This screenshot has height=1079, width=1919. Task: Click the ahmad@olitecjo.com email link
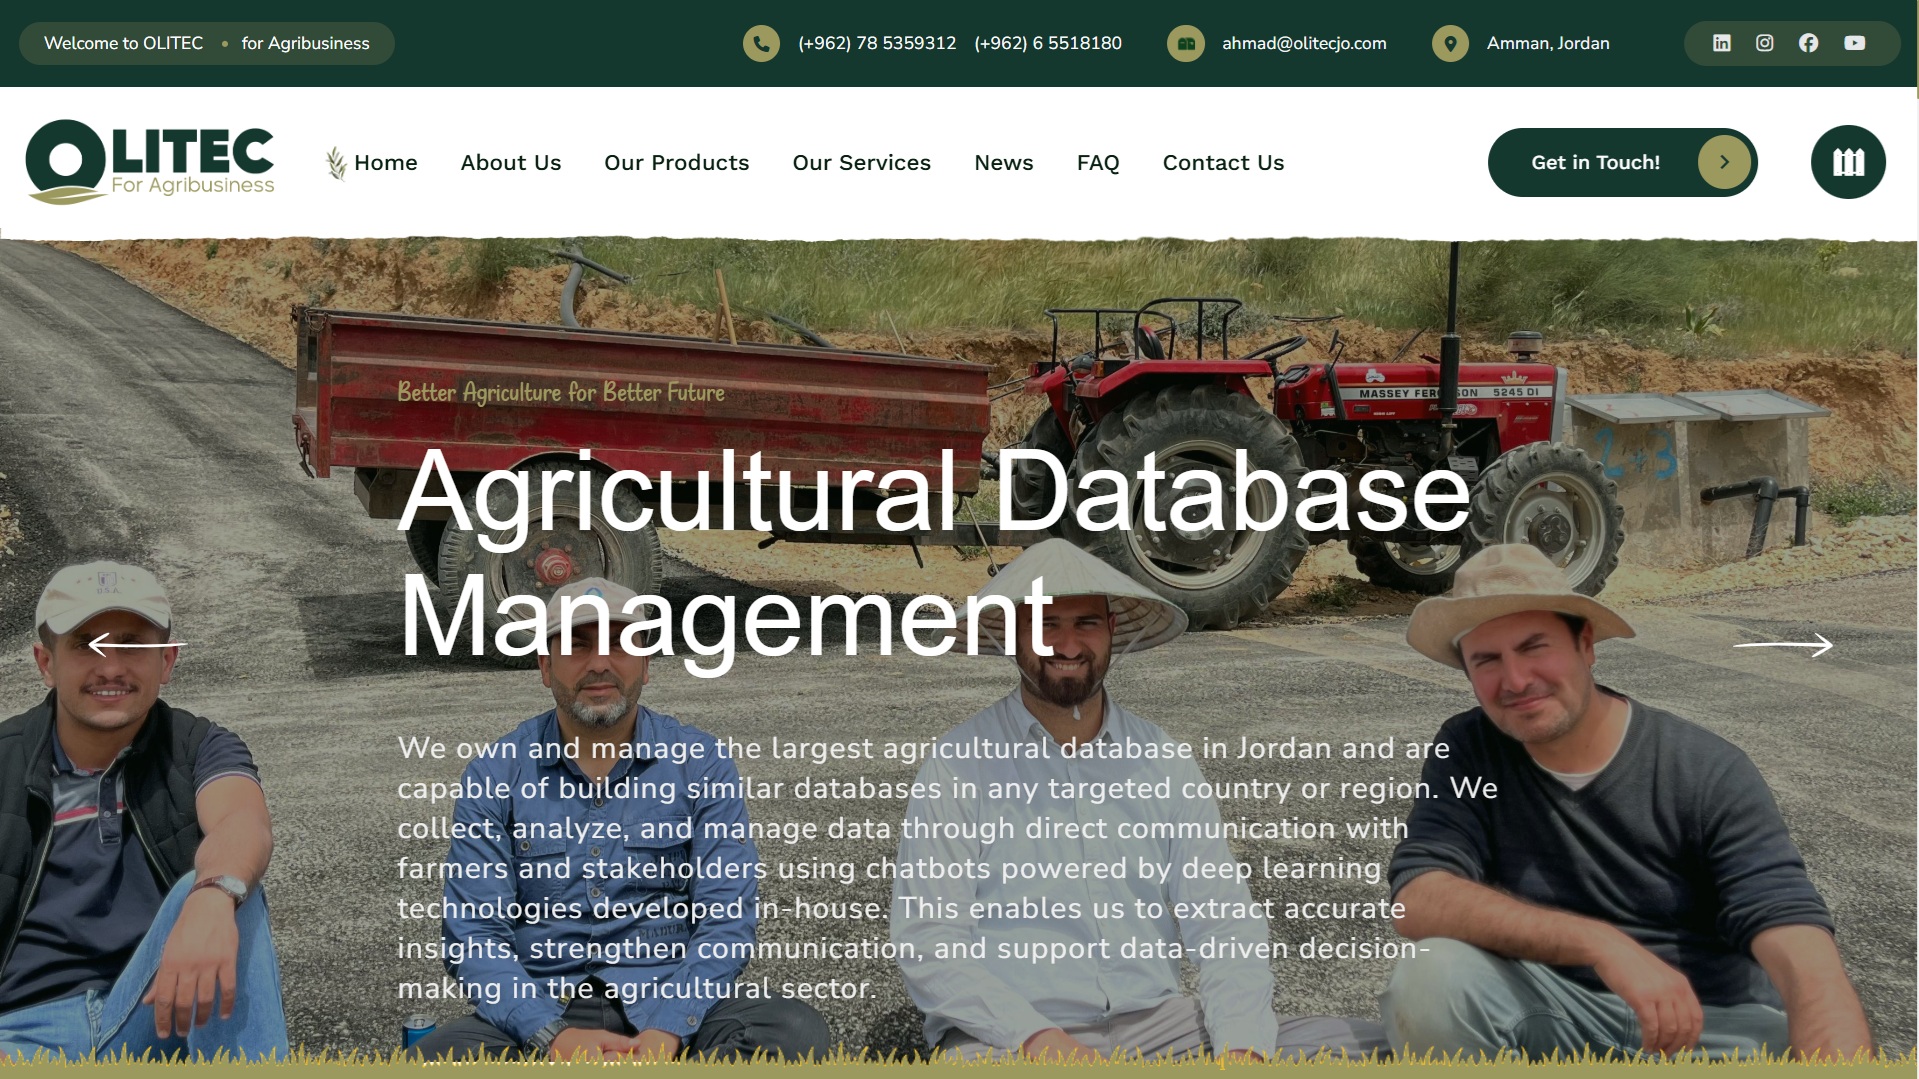tap(1303, 43)
